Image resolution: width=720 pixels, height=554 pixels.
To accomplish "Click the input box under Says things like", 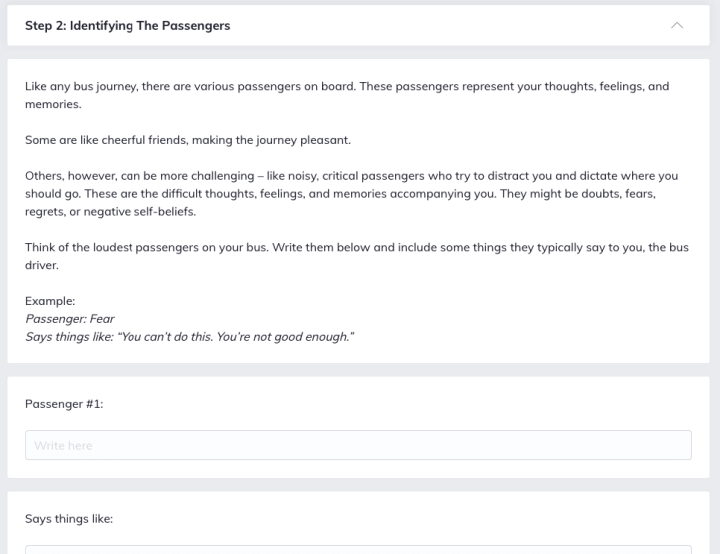I will pos(358,549).
